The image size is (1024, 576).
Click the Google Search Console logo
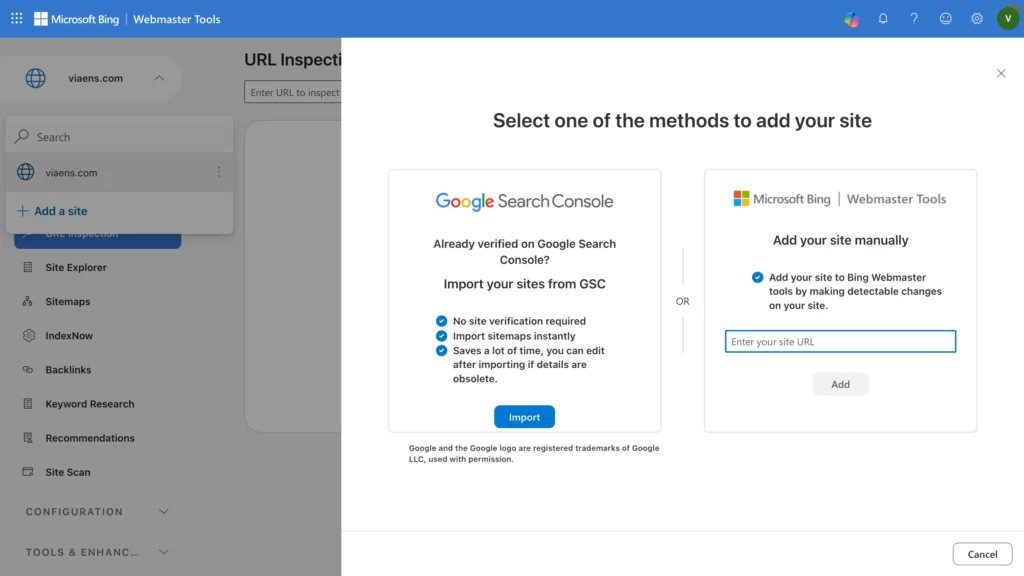click(x=524, y=201)
